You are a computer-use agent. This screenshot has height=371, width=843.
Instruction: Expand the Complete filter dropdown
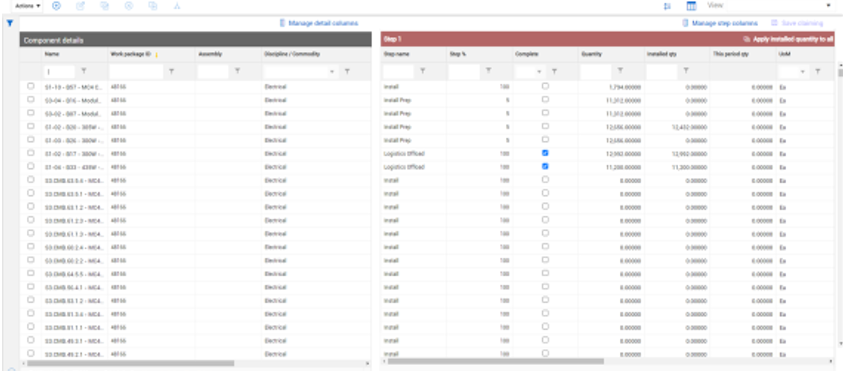click(539, 71)
